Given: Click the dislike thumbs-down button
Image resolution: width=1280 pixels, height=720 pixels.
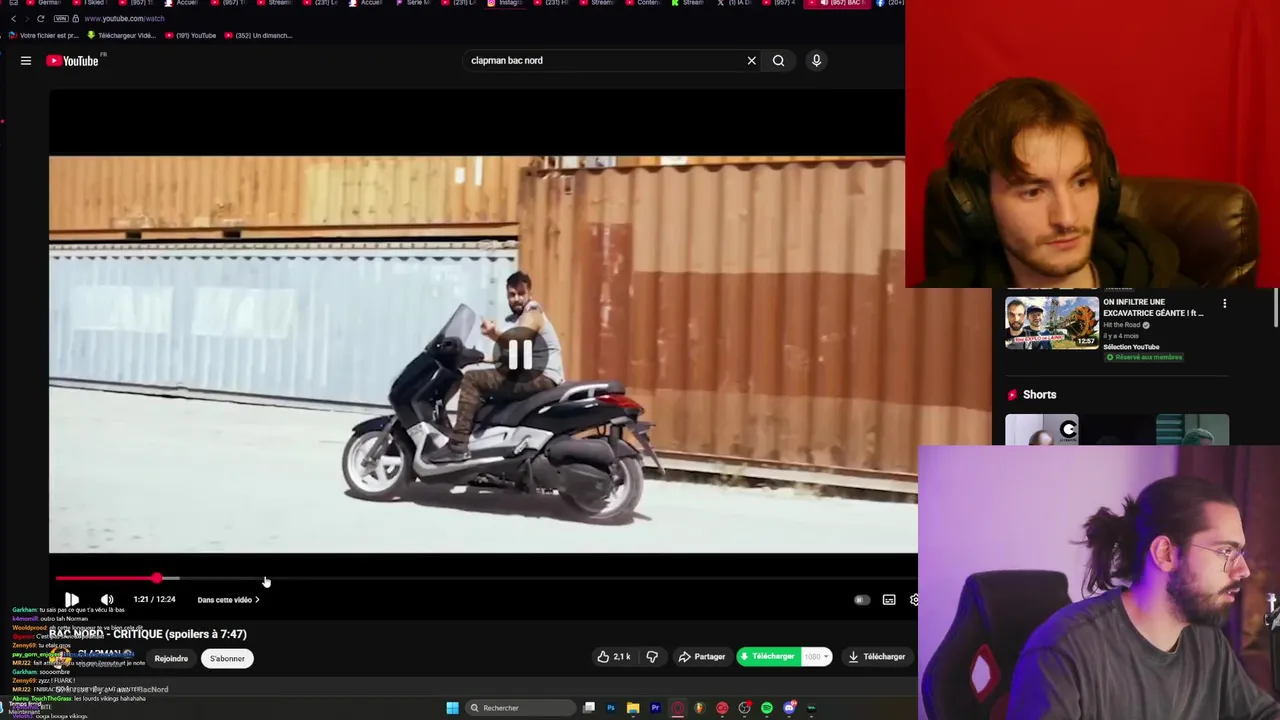Looking at the screenshot, I should click(x=652, y=657).
